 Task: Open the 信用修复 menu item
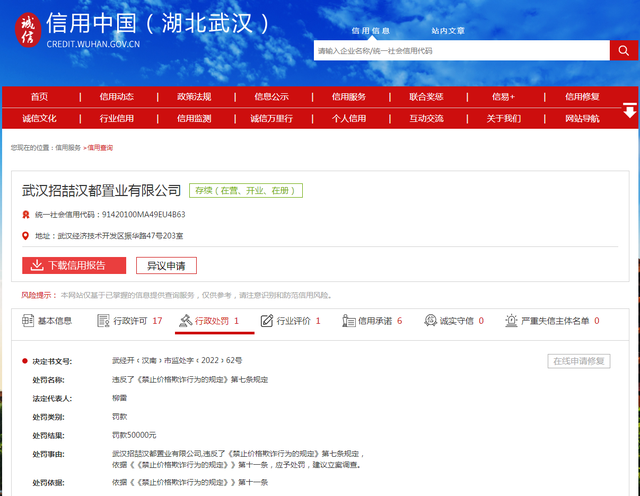[582, 97]
